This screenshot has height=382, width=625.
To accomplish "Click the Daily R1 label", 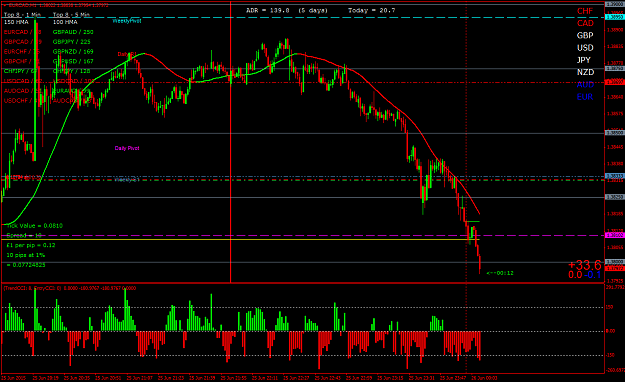I will pyautogui.click(x=127, y=54).
